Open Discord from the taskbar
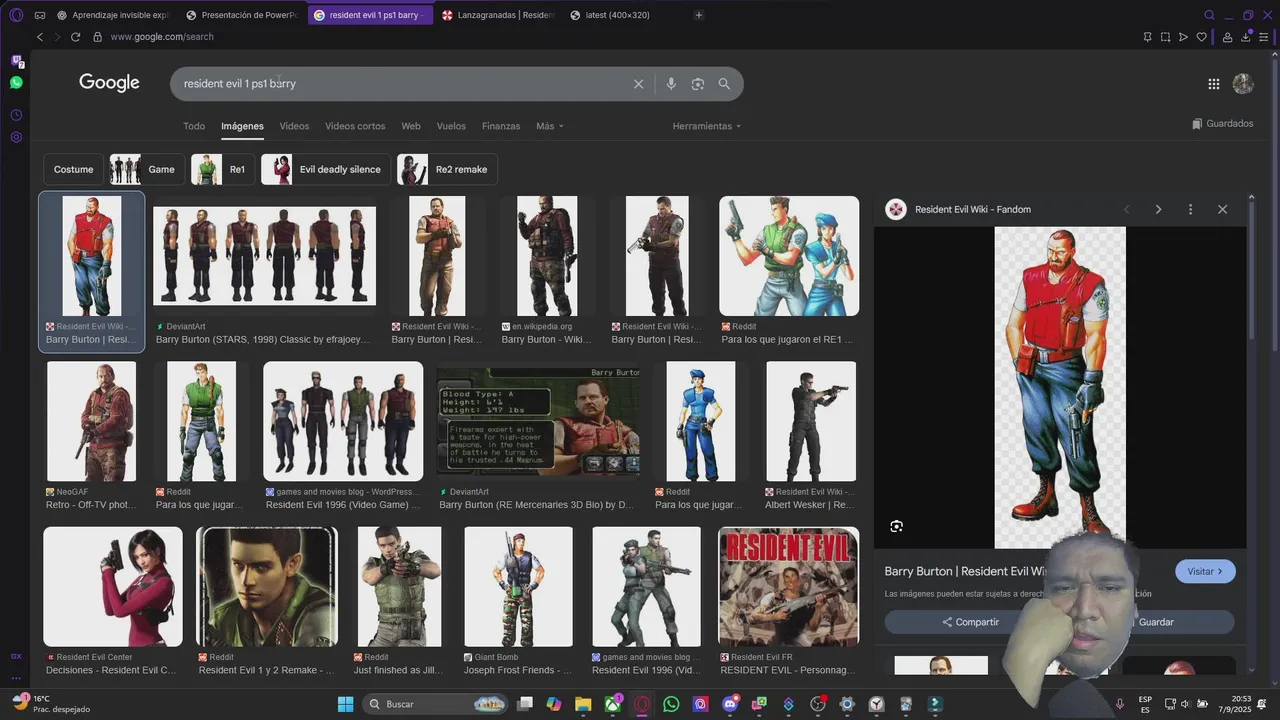 click(x=730, y=704)
